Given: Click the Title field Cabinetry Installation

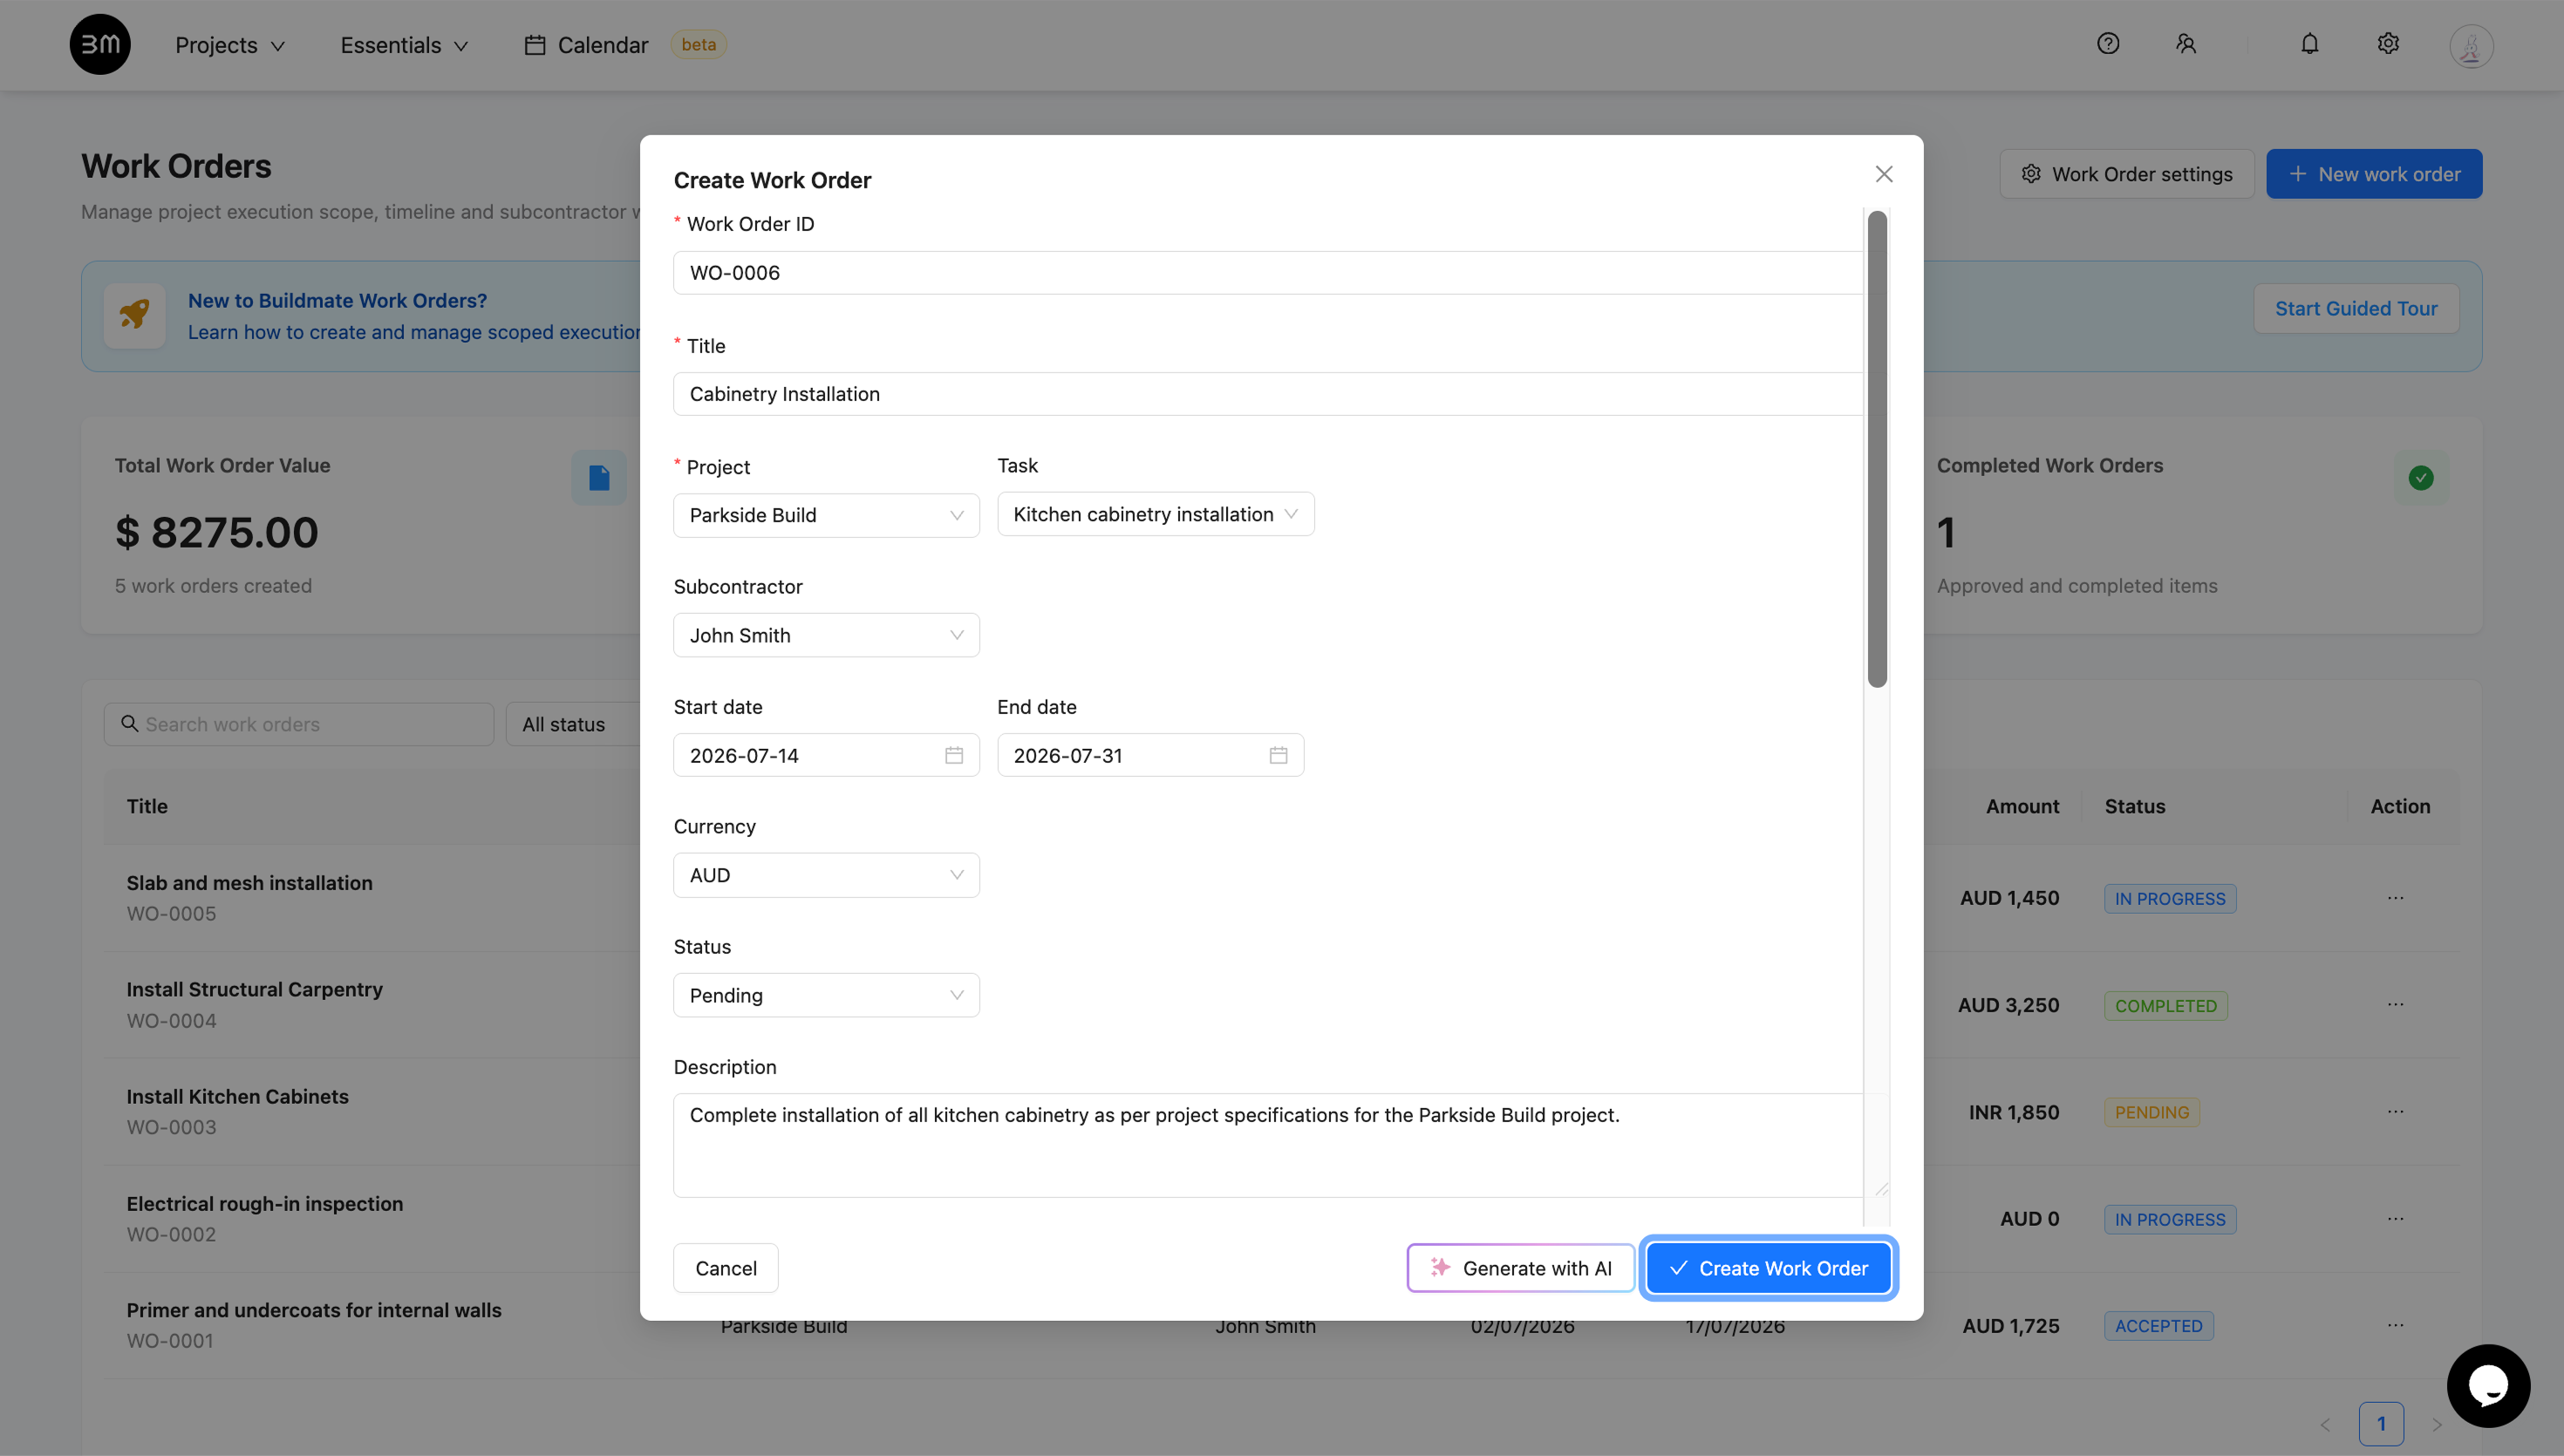Looking at the screenshot, I should [1268, 394].
